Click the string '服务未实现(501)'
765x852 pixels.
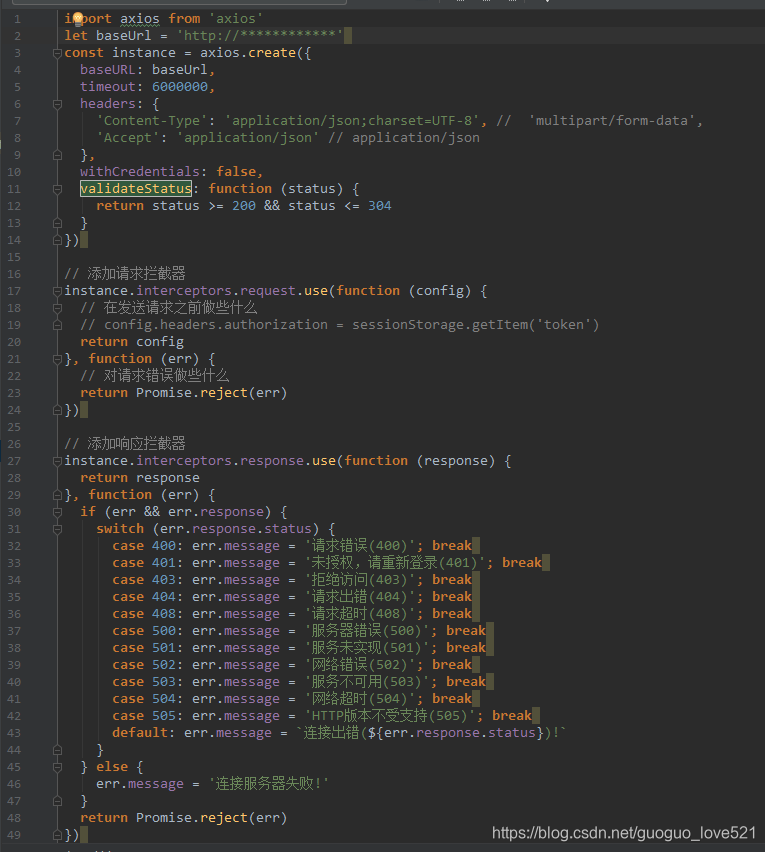pos(367,648)
